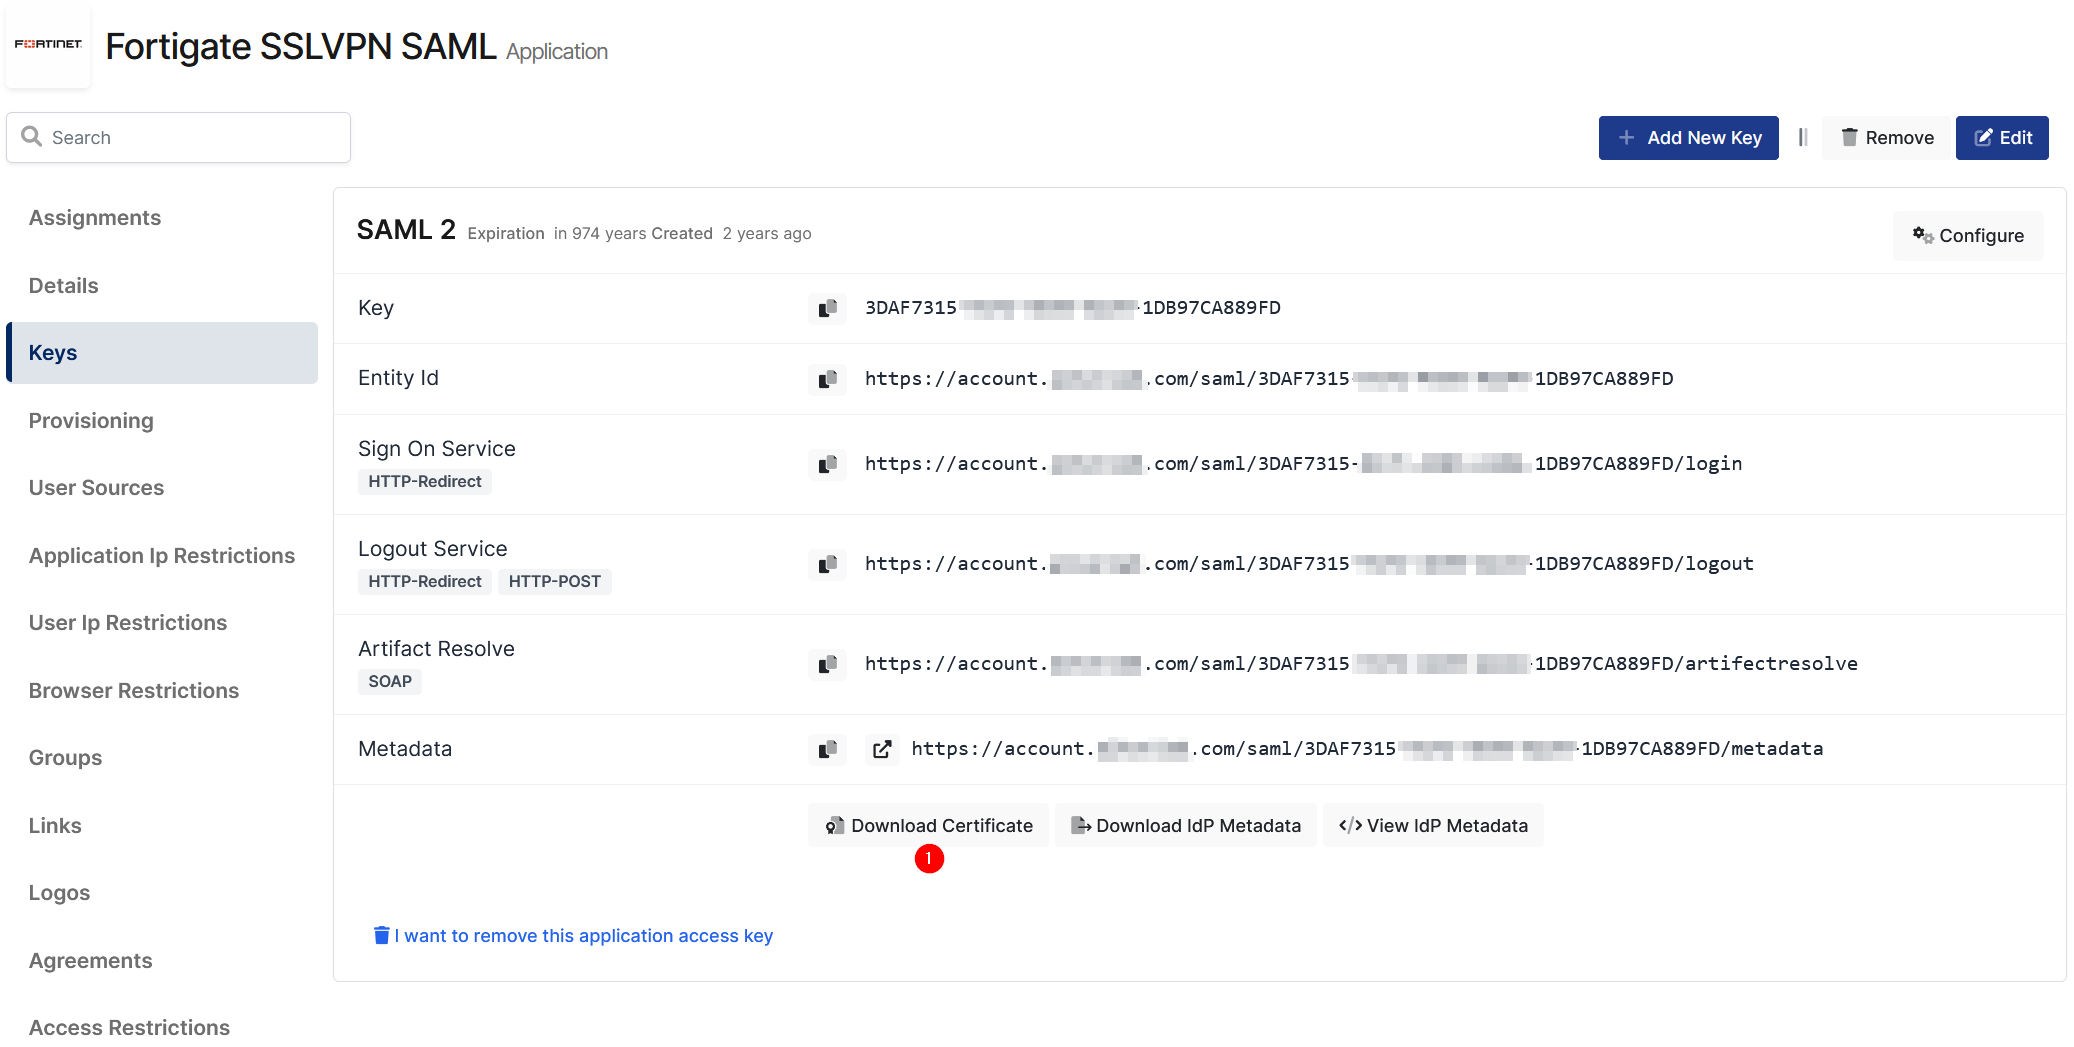
Task: Download the certificate
Action: coord(928,826)
